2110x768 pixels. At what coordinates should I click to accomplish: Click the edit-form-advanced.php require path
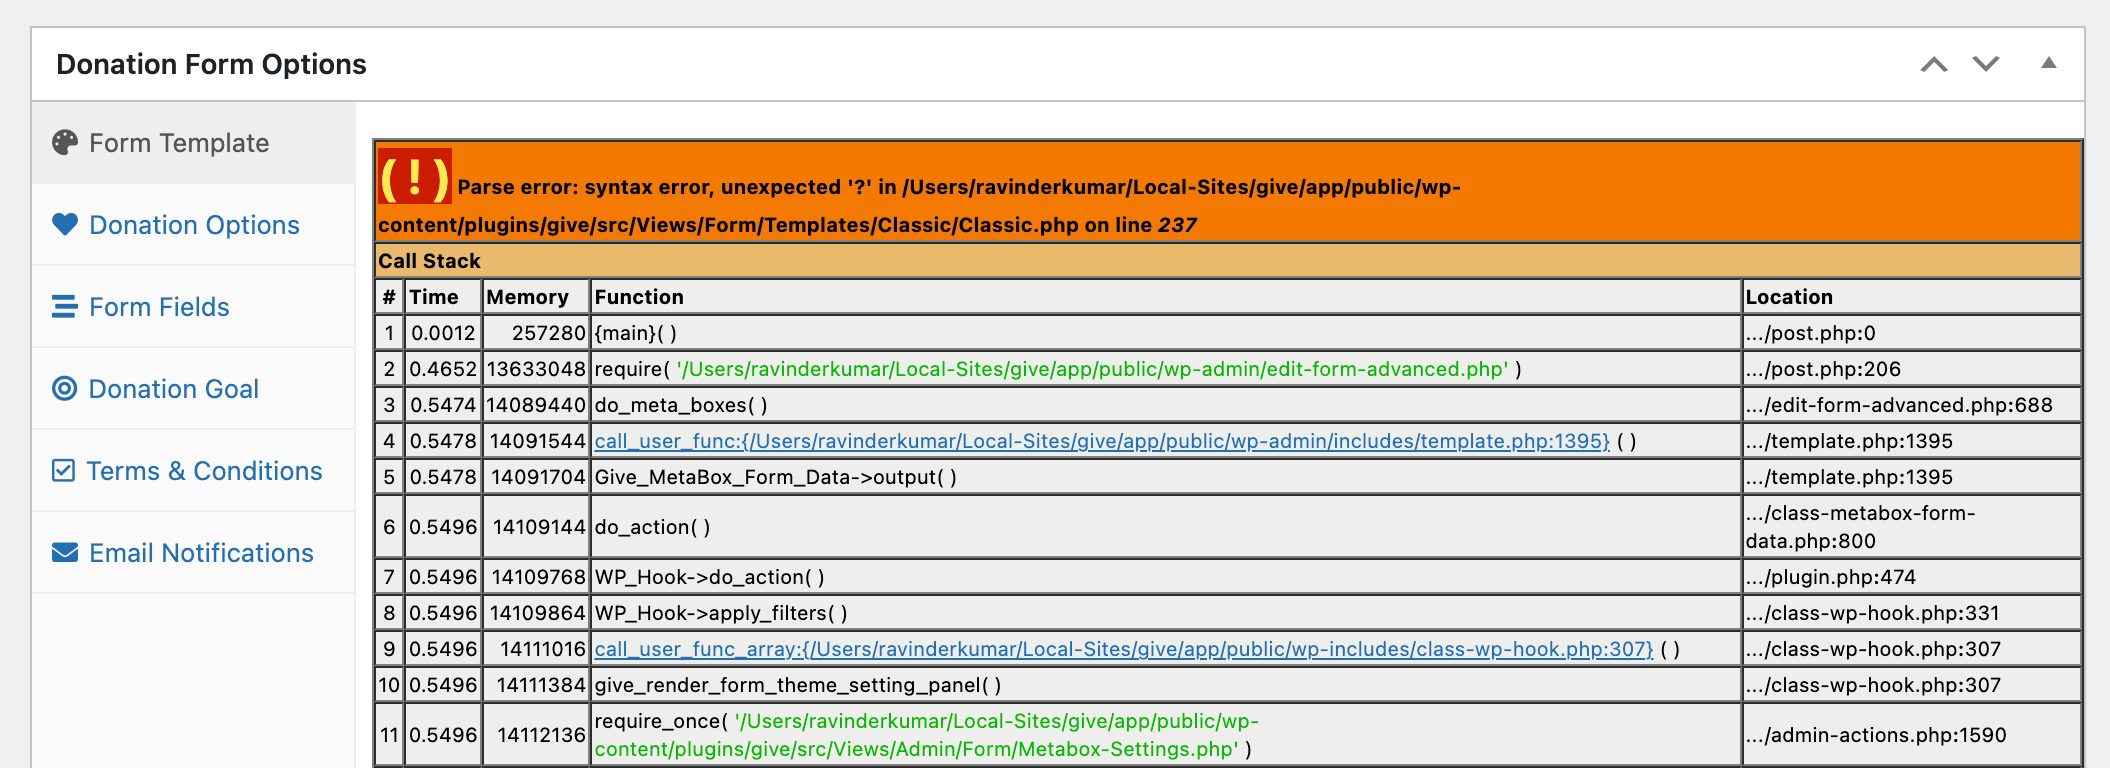(x=1092, y=369)
